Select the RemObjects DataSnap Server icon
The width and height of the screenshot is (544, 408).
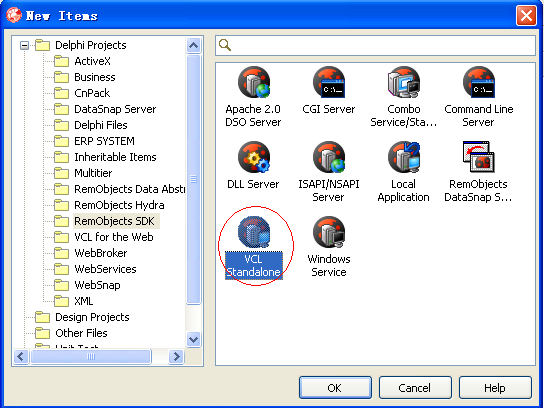coord(478,157)
